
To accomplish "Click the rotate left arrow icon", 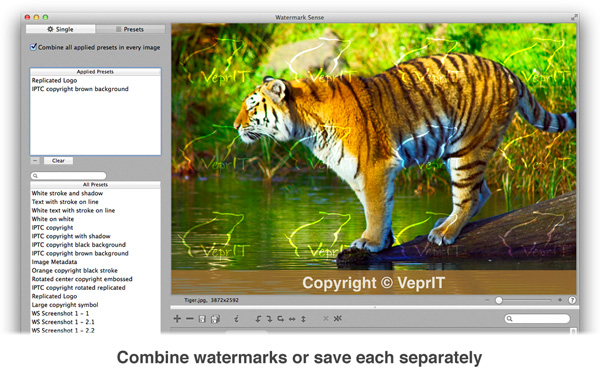I will pyautogui.click(x=258, y=319).
